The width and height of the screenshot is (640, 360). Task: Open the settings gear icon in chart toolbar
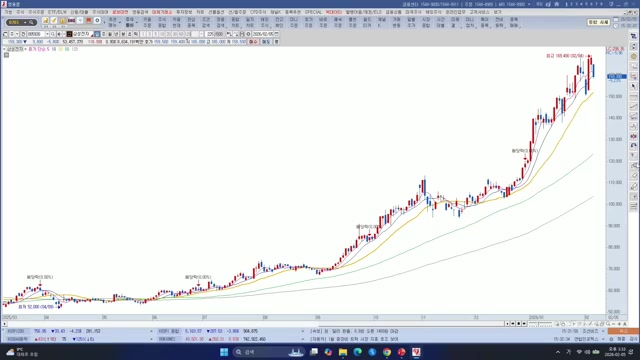pos(248,34)
